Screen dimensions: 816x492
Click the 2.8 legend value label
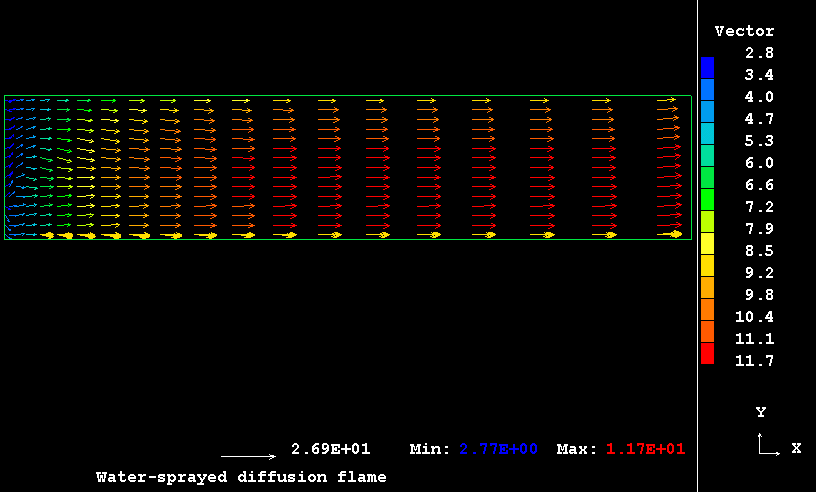[759, 53]
